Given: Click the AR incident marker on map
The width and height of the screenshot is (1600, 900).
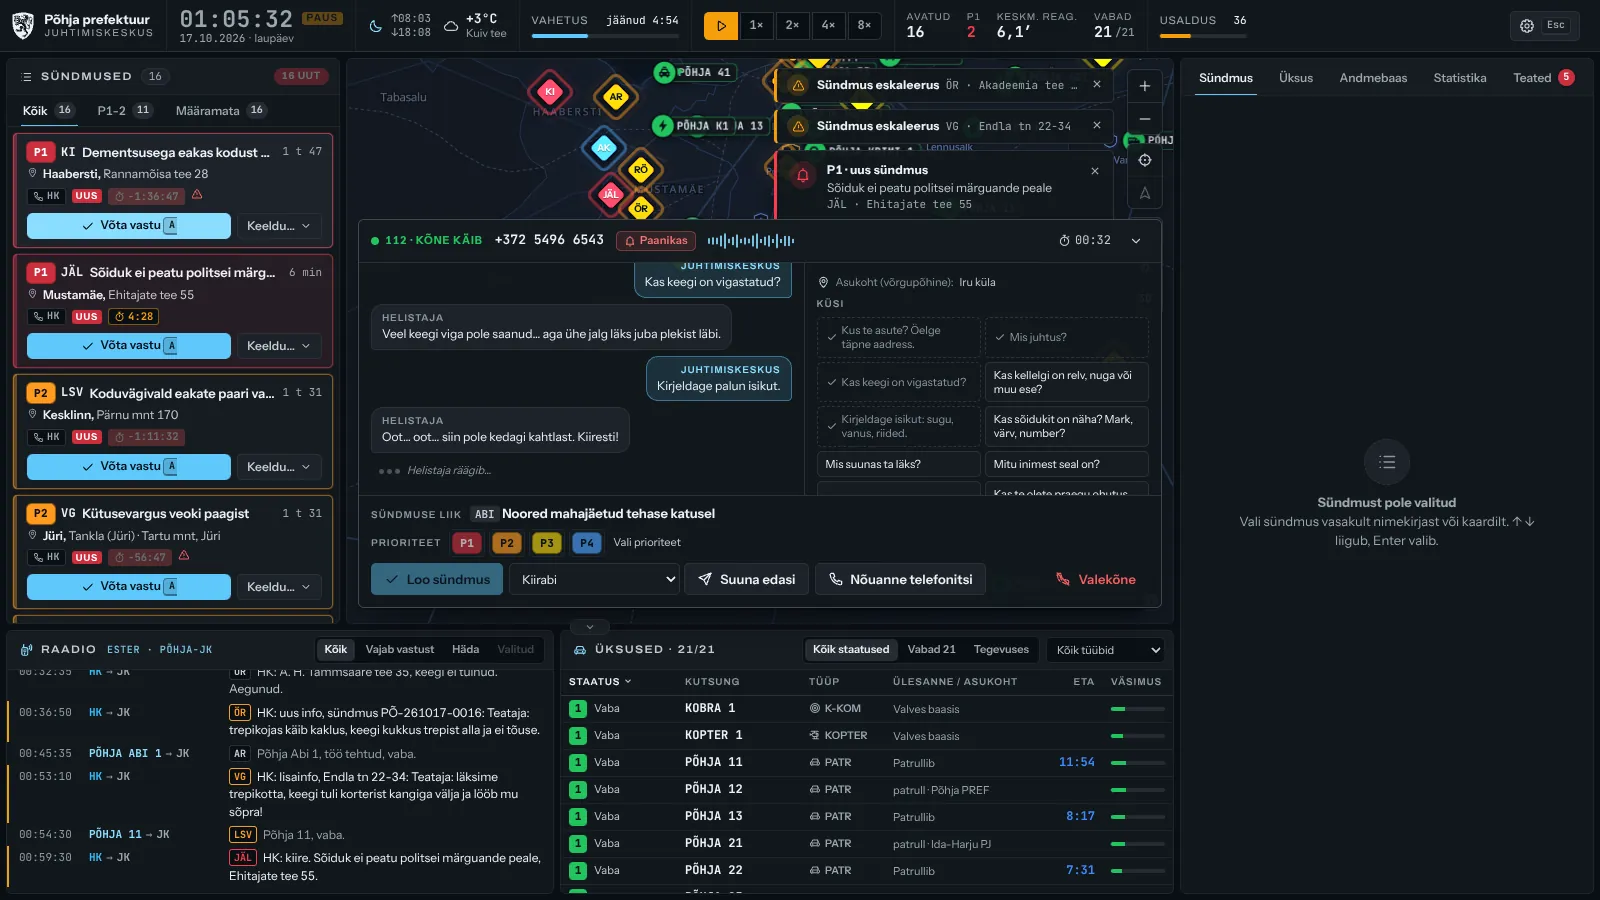Looking at the screenshot, I should pos(616,97).
